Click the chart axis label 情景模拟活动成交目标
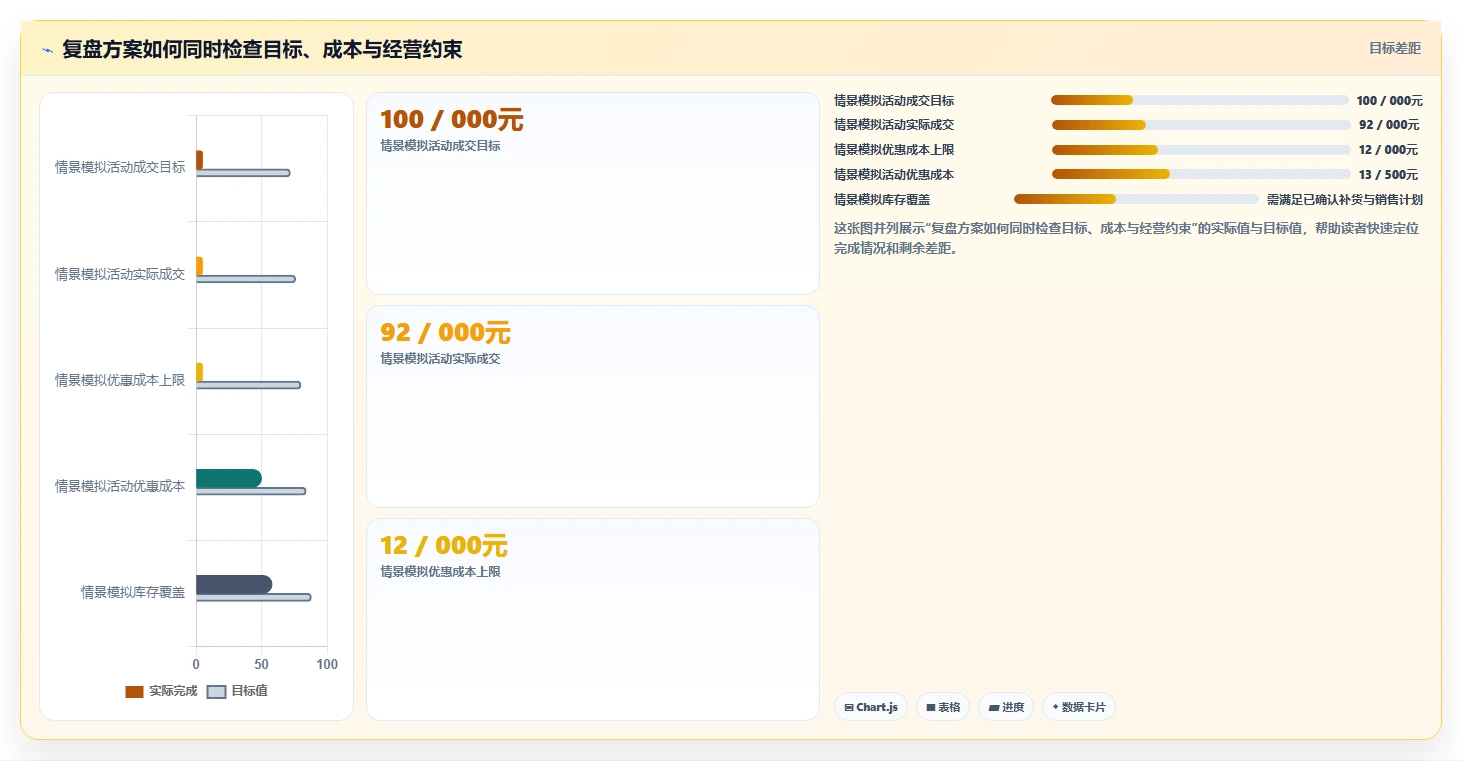The image size is (1462, 761). pos(120,168)
